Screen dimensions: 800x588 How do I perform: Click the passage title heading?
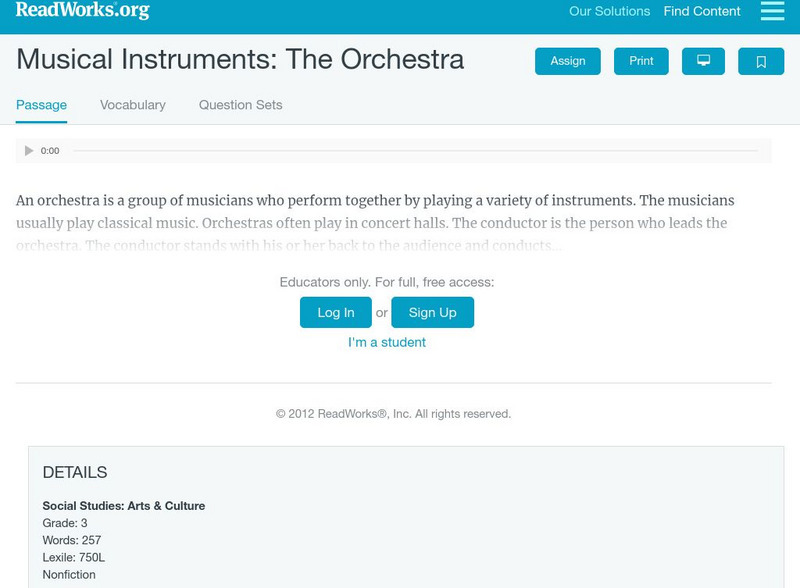coord(240,59)
